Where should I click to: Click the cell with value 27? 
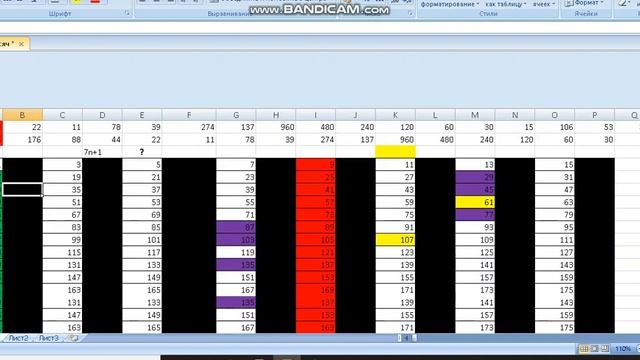click(395, 177)
